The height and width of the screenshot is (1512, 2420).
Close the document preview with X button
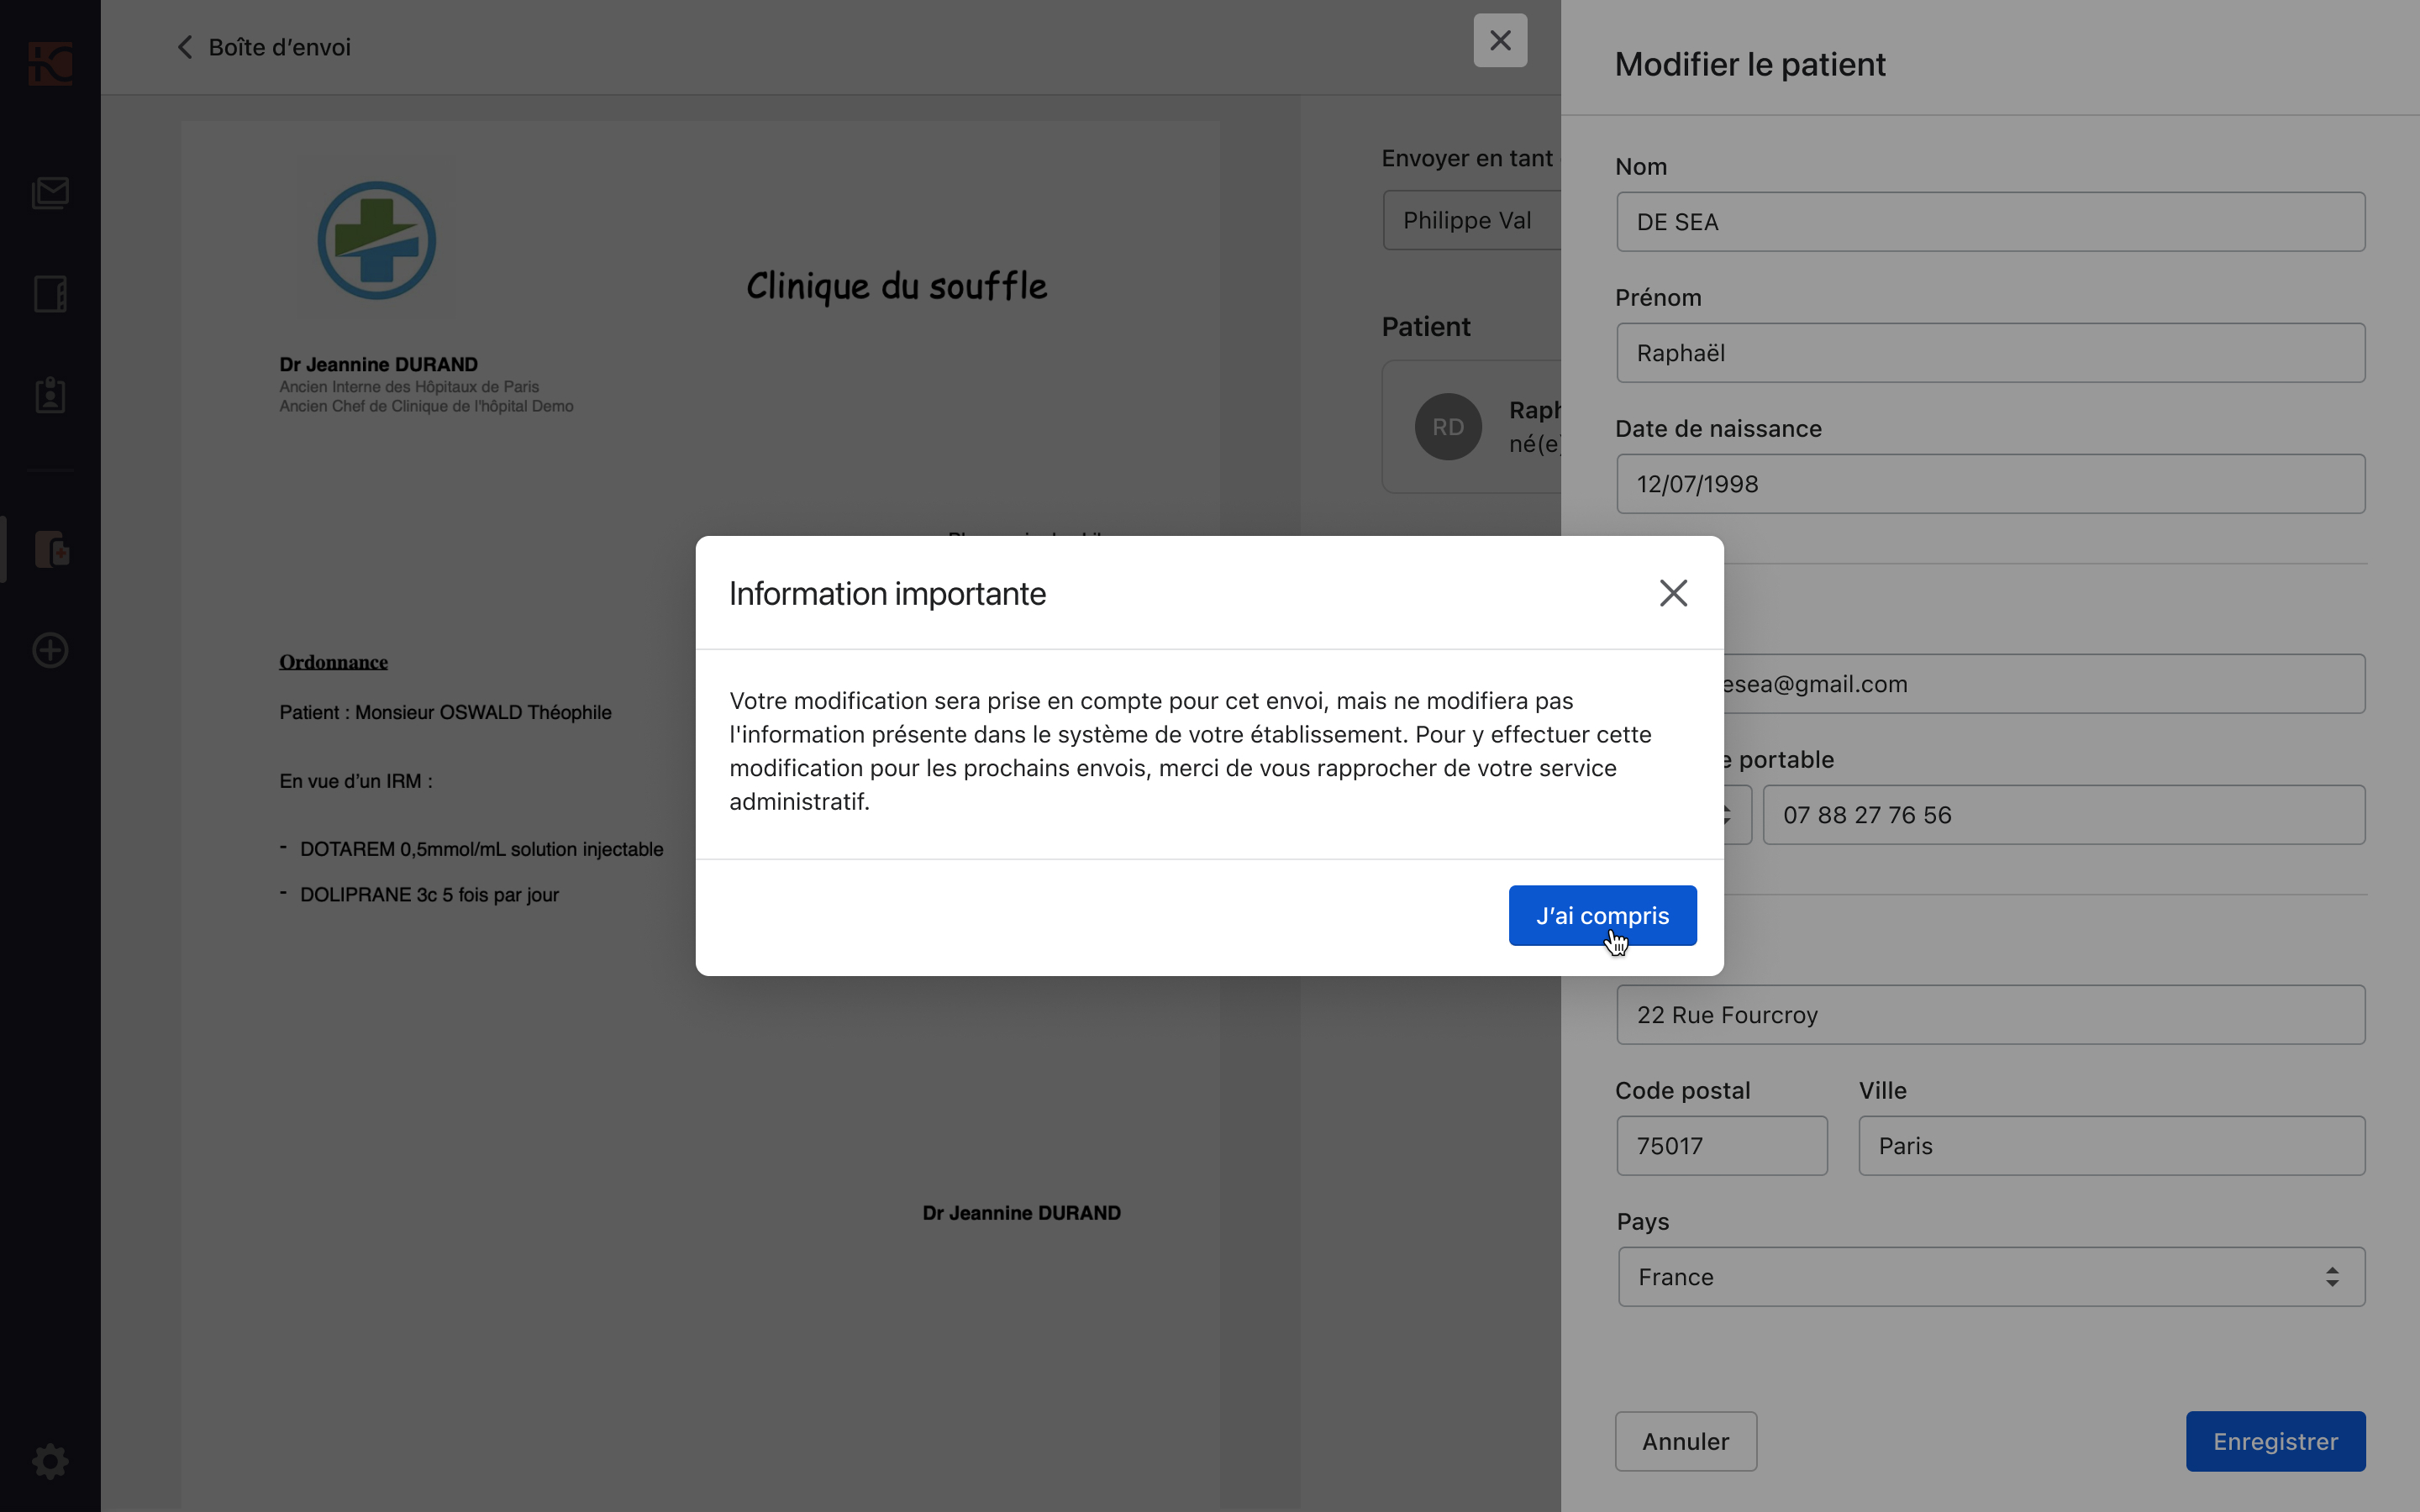tap(1500, 40)
